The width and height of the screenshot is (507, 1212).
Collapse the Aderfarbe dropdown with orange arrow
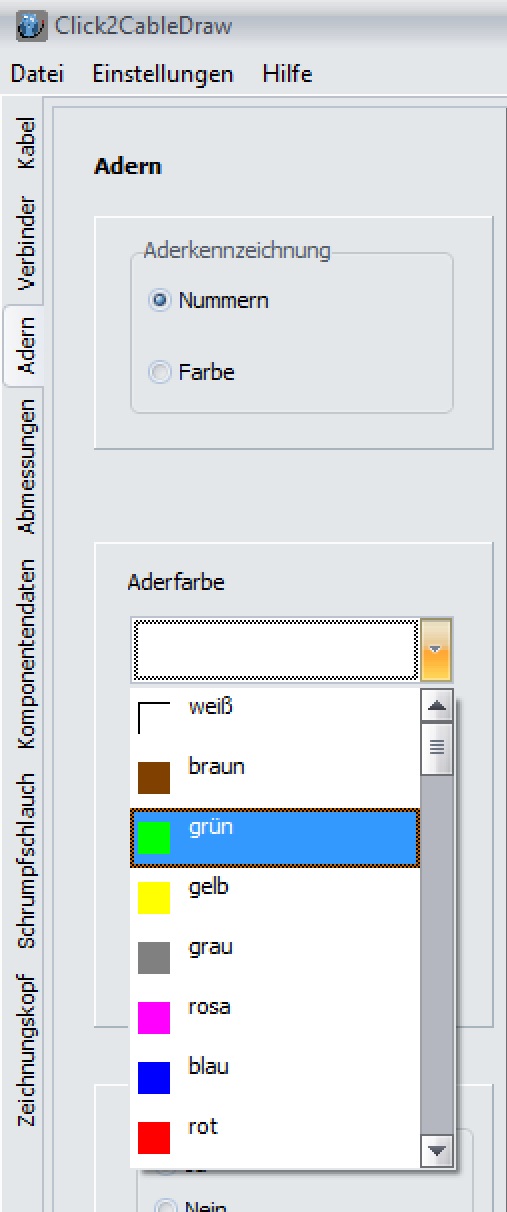(x=436, y=649)
